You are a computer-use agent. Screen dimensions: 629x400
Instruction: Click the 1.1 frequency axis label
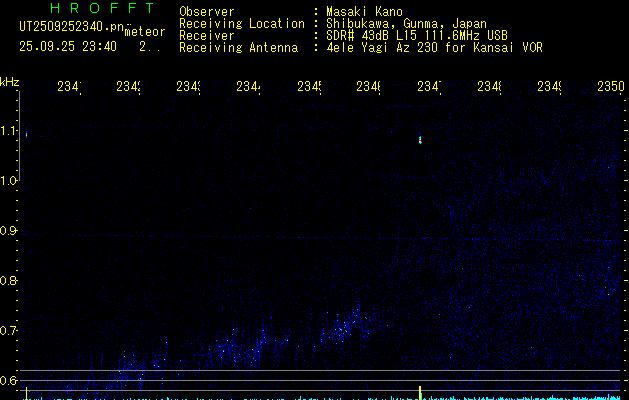pos(8,130)
